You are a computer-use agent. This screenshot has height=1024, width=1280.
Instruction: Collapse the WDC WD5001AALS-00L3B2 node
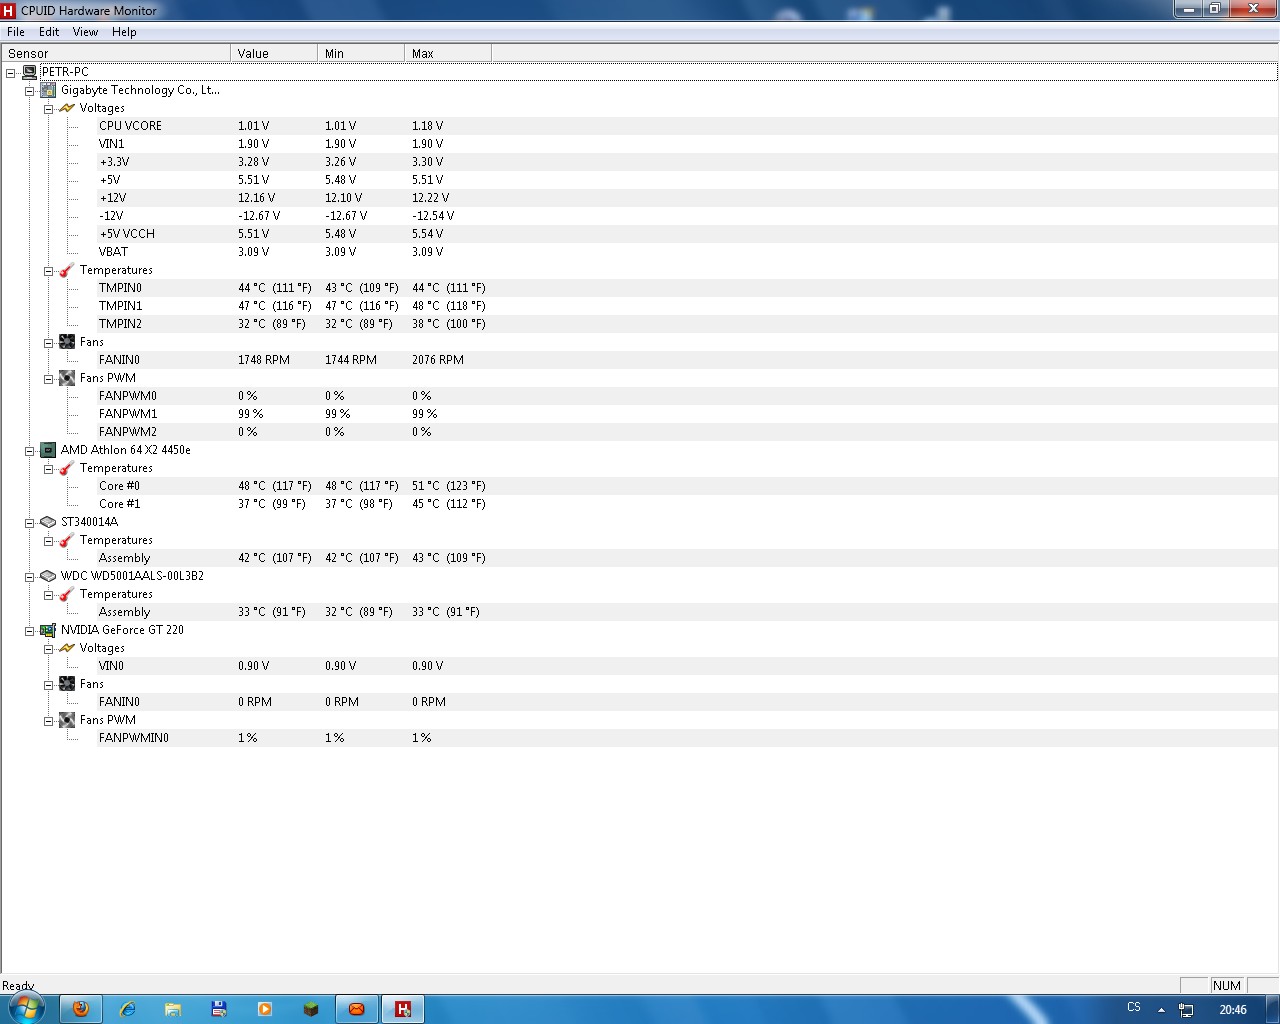coord(30,577)
